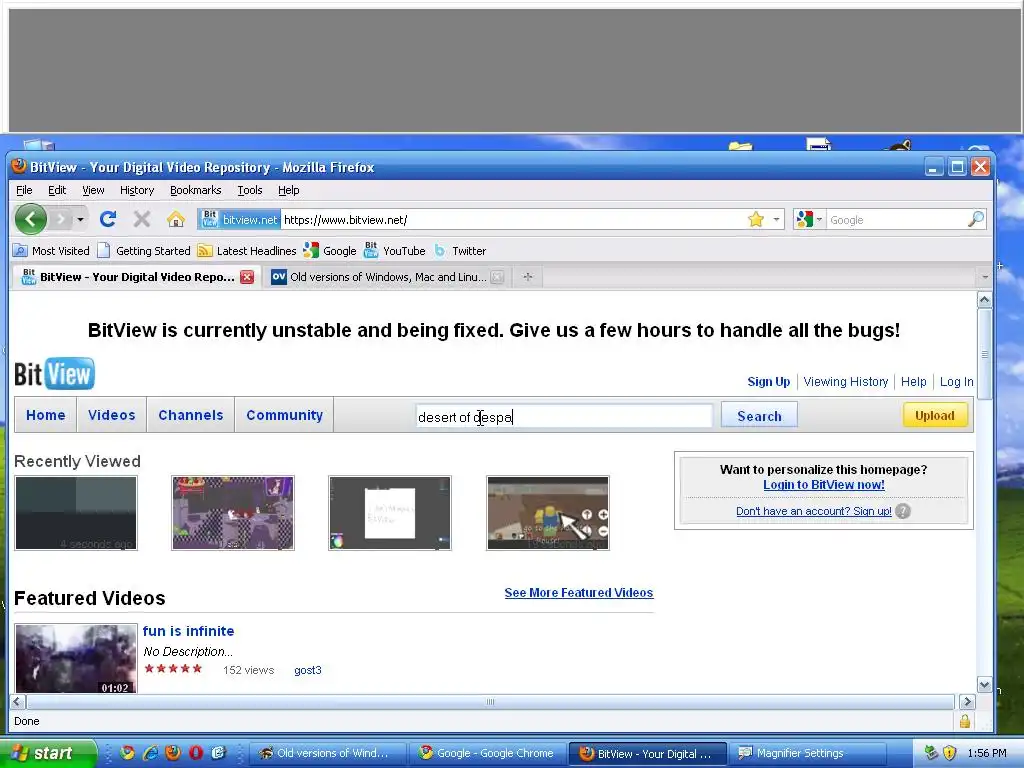Go to the BitView Videos tab
The image size is (1024, 768).
coord(112,415)
